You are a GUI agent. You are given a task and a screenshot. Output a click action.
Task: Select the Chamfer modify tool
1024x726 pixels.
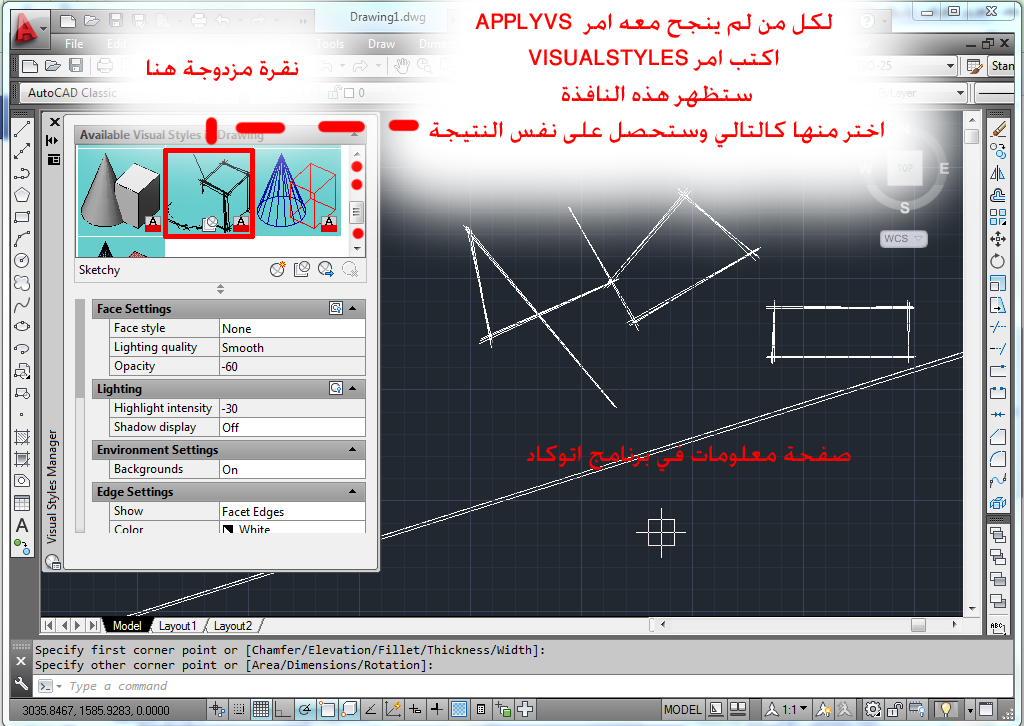point(998,437)
